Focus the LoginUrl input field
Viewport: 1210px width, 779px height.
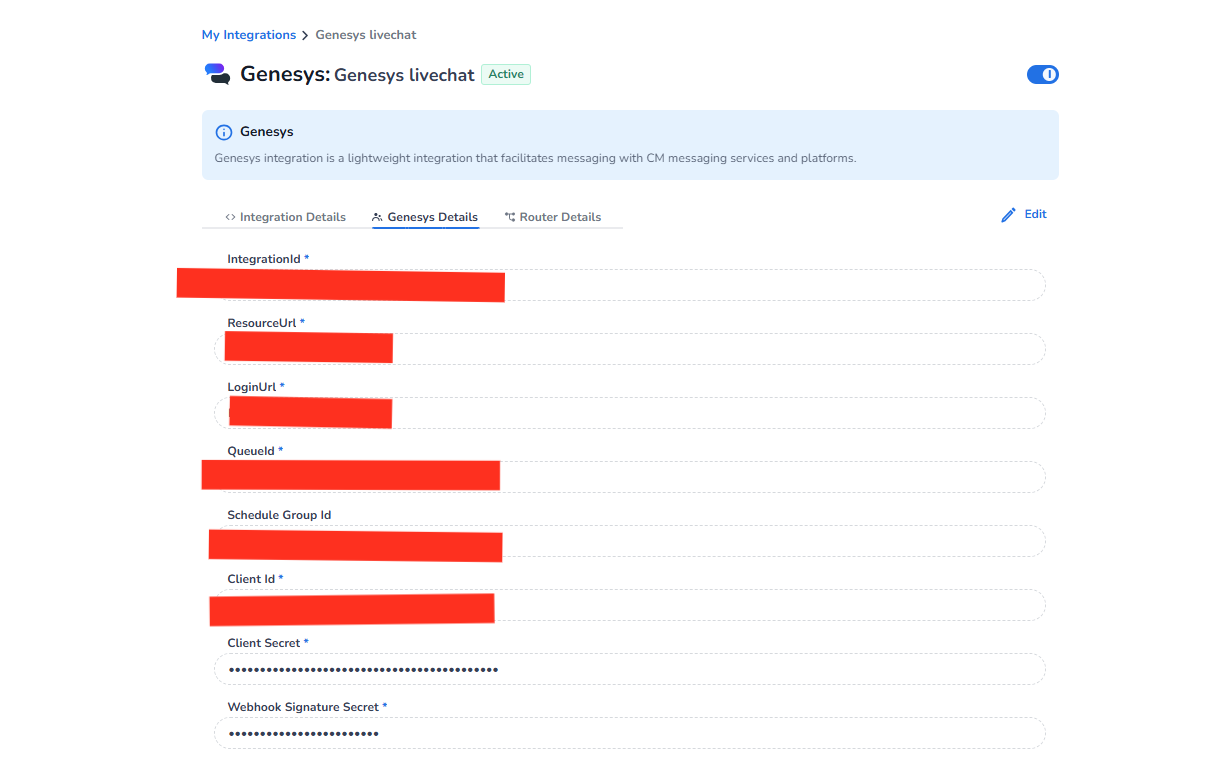[x=630, y=413]
